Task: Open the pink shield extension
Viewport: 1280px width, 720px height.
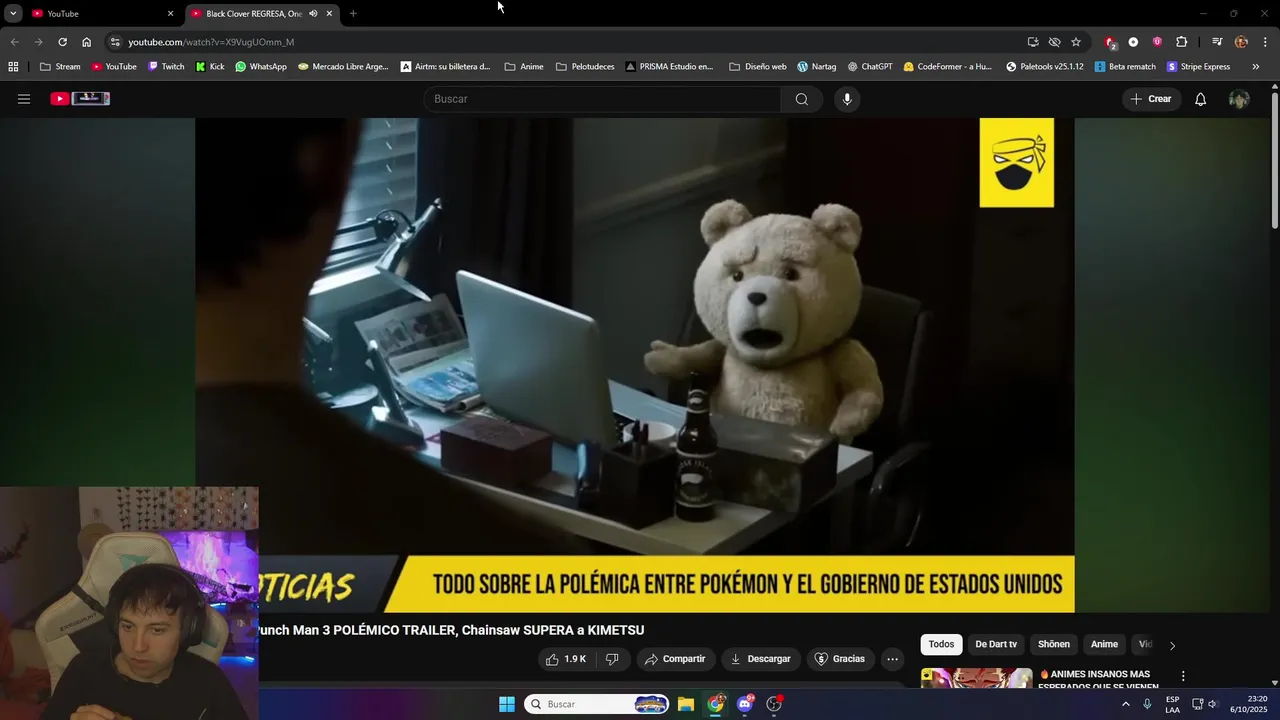Action: point(1157,42)
